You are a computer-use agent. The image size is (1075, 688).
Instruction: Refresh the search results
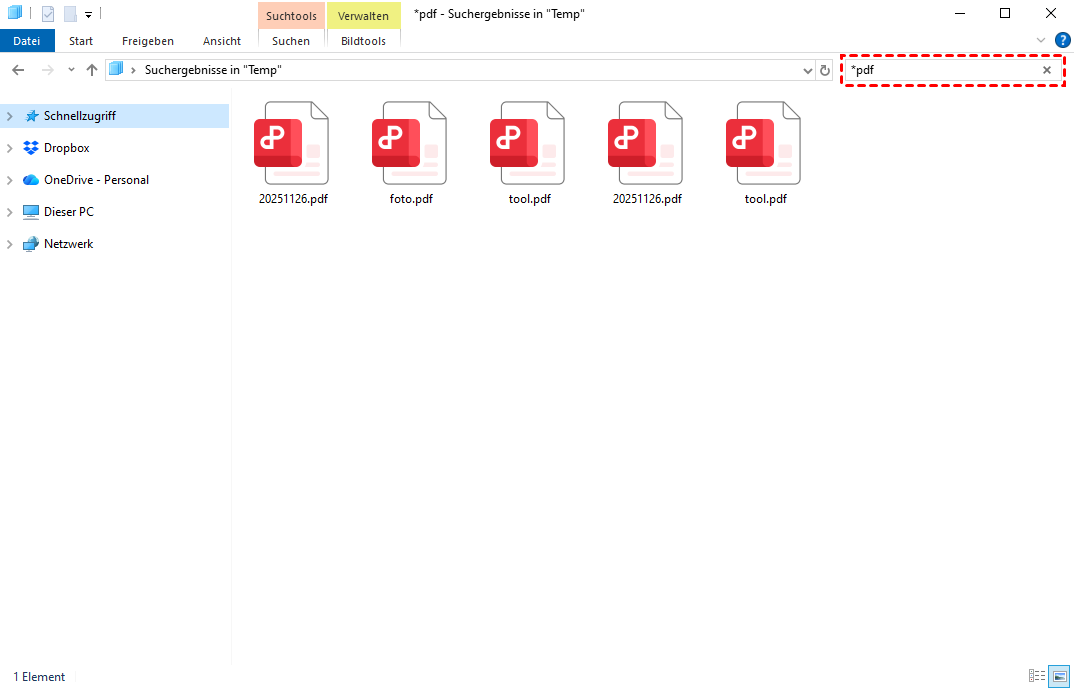pyautogui.click(x=825, y=70)
